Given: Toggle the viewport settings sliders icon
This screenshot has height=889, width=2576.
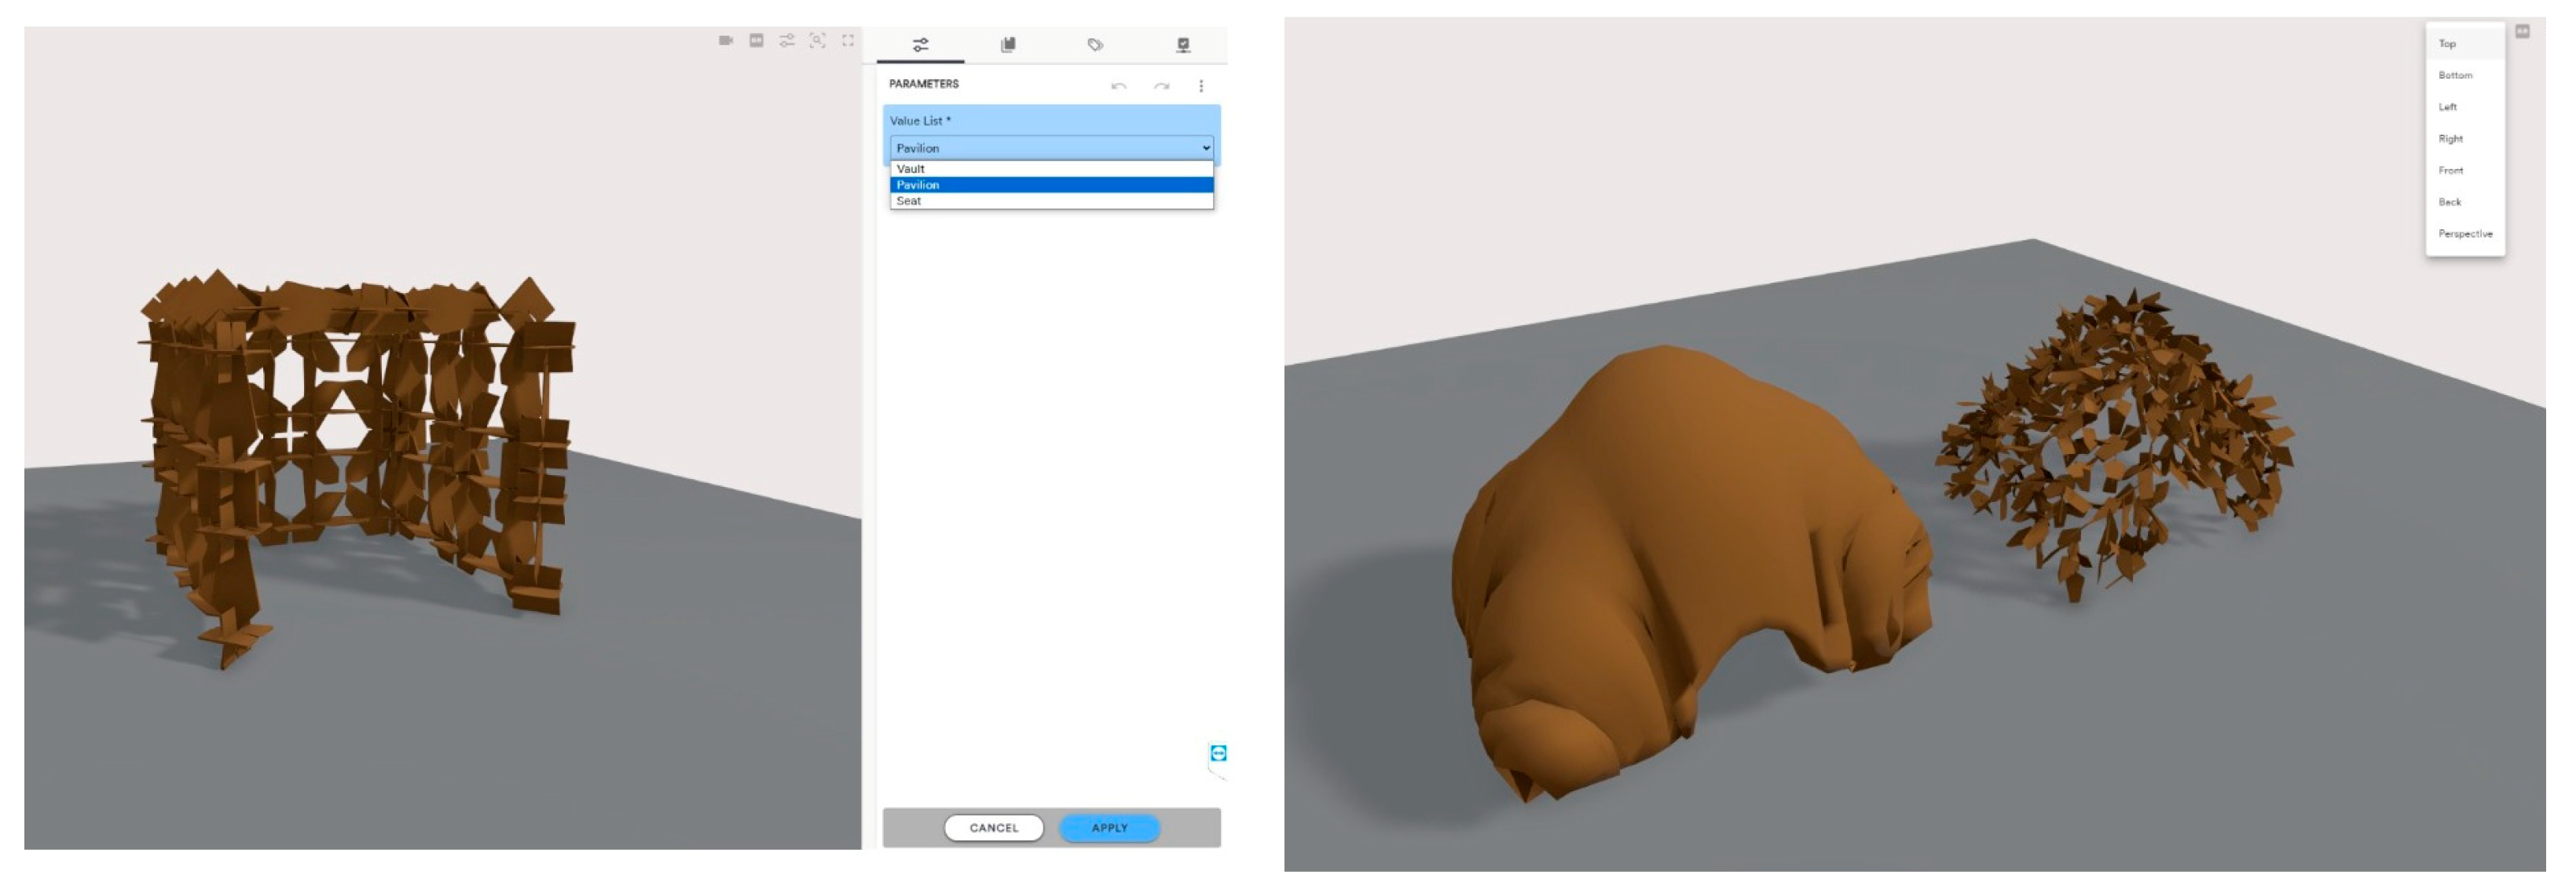Looking at the screenshot, I should [787, 41].
